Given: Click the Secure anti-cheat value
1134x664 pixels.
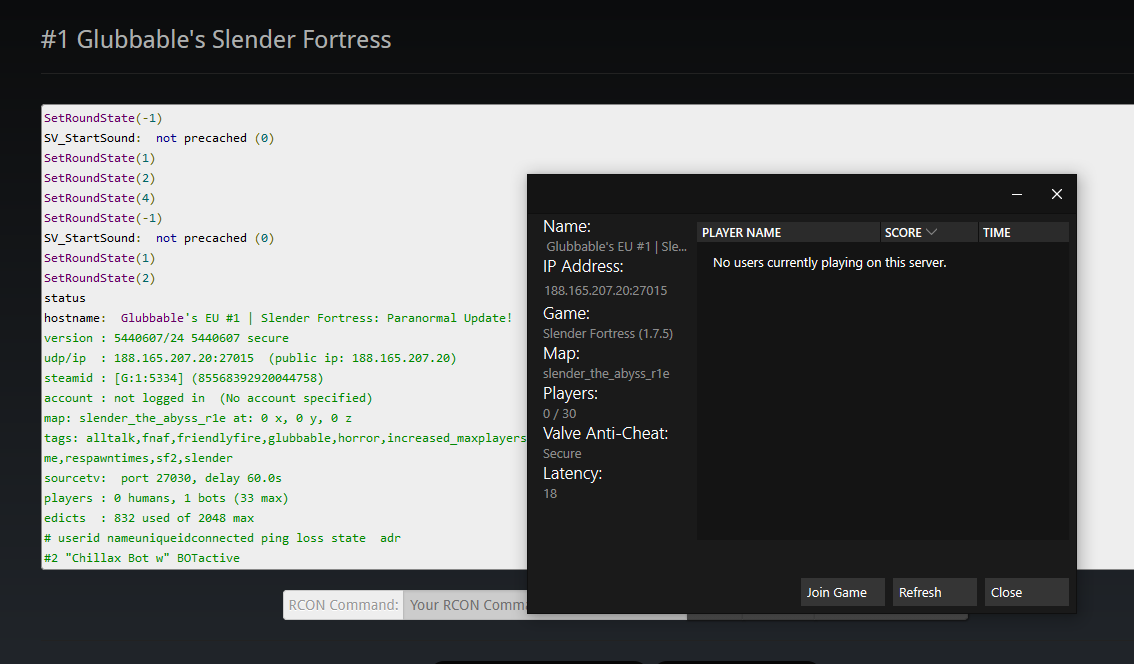Looking at the screenshot, I should coord(562,454).
